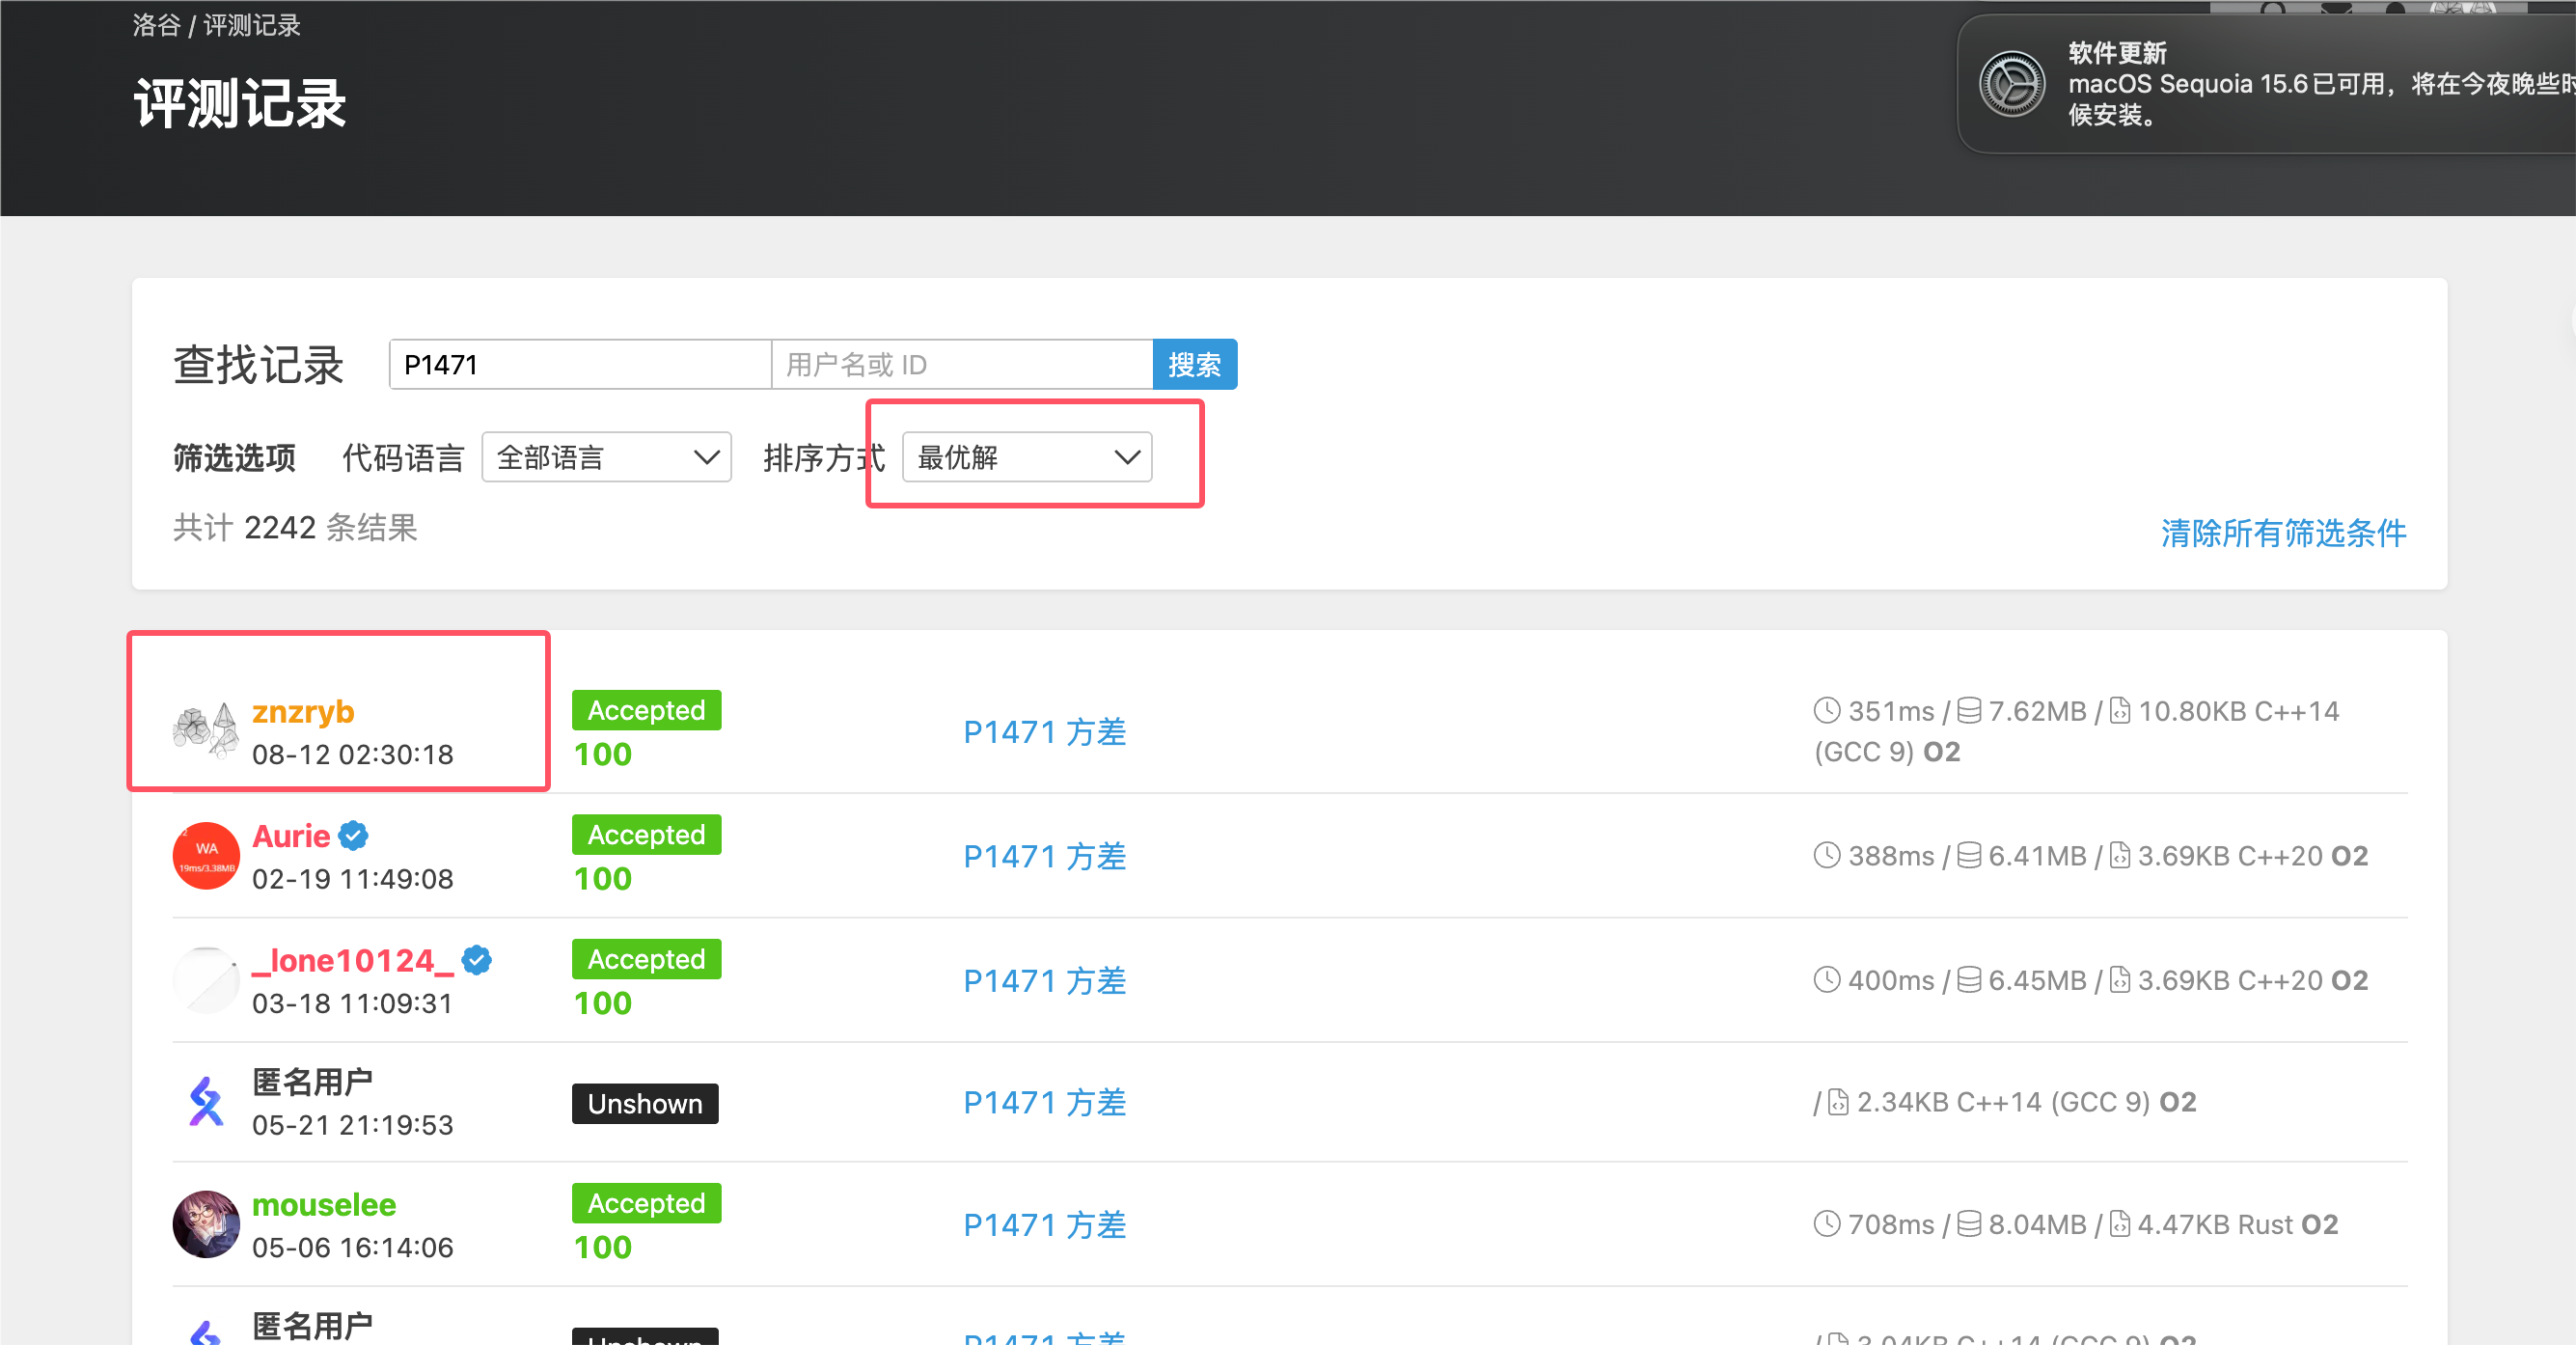This screenshot has width=2576, height=1345.
Task: Click _lone10124_'s white avatar
Action: 206,980
